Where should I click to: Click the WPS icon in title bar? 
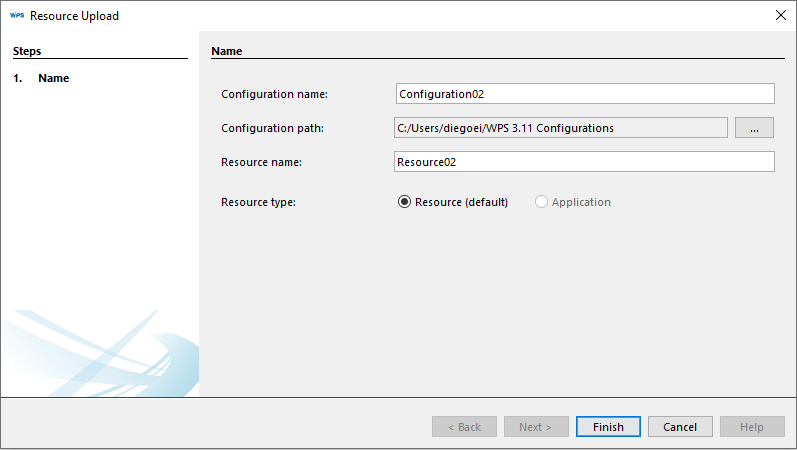click(x=16, y=16)
